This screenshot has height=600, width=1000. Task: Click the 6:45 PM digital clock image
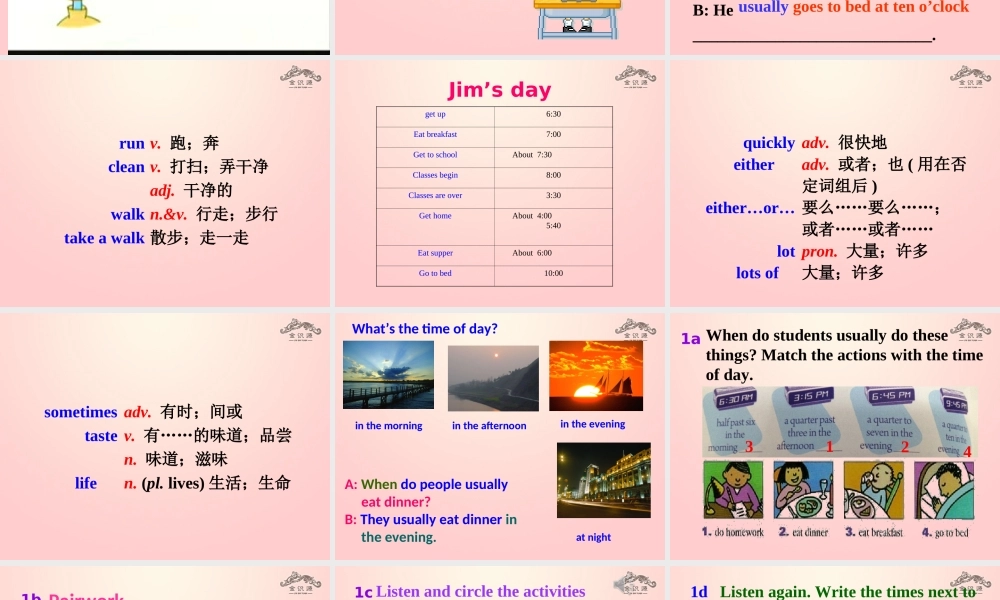pyautogui.click(x=891, y=396)
